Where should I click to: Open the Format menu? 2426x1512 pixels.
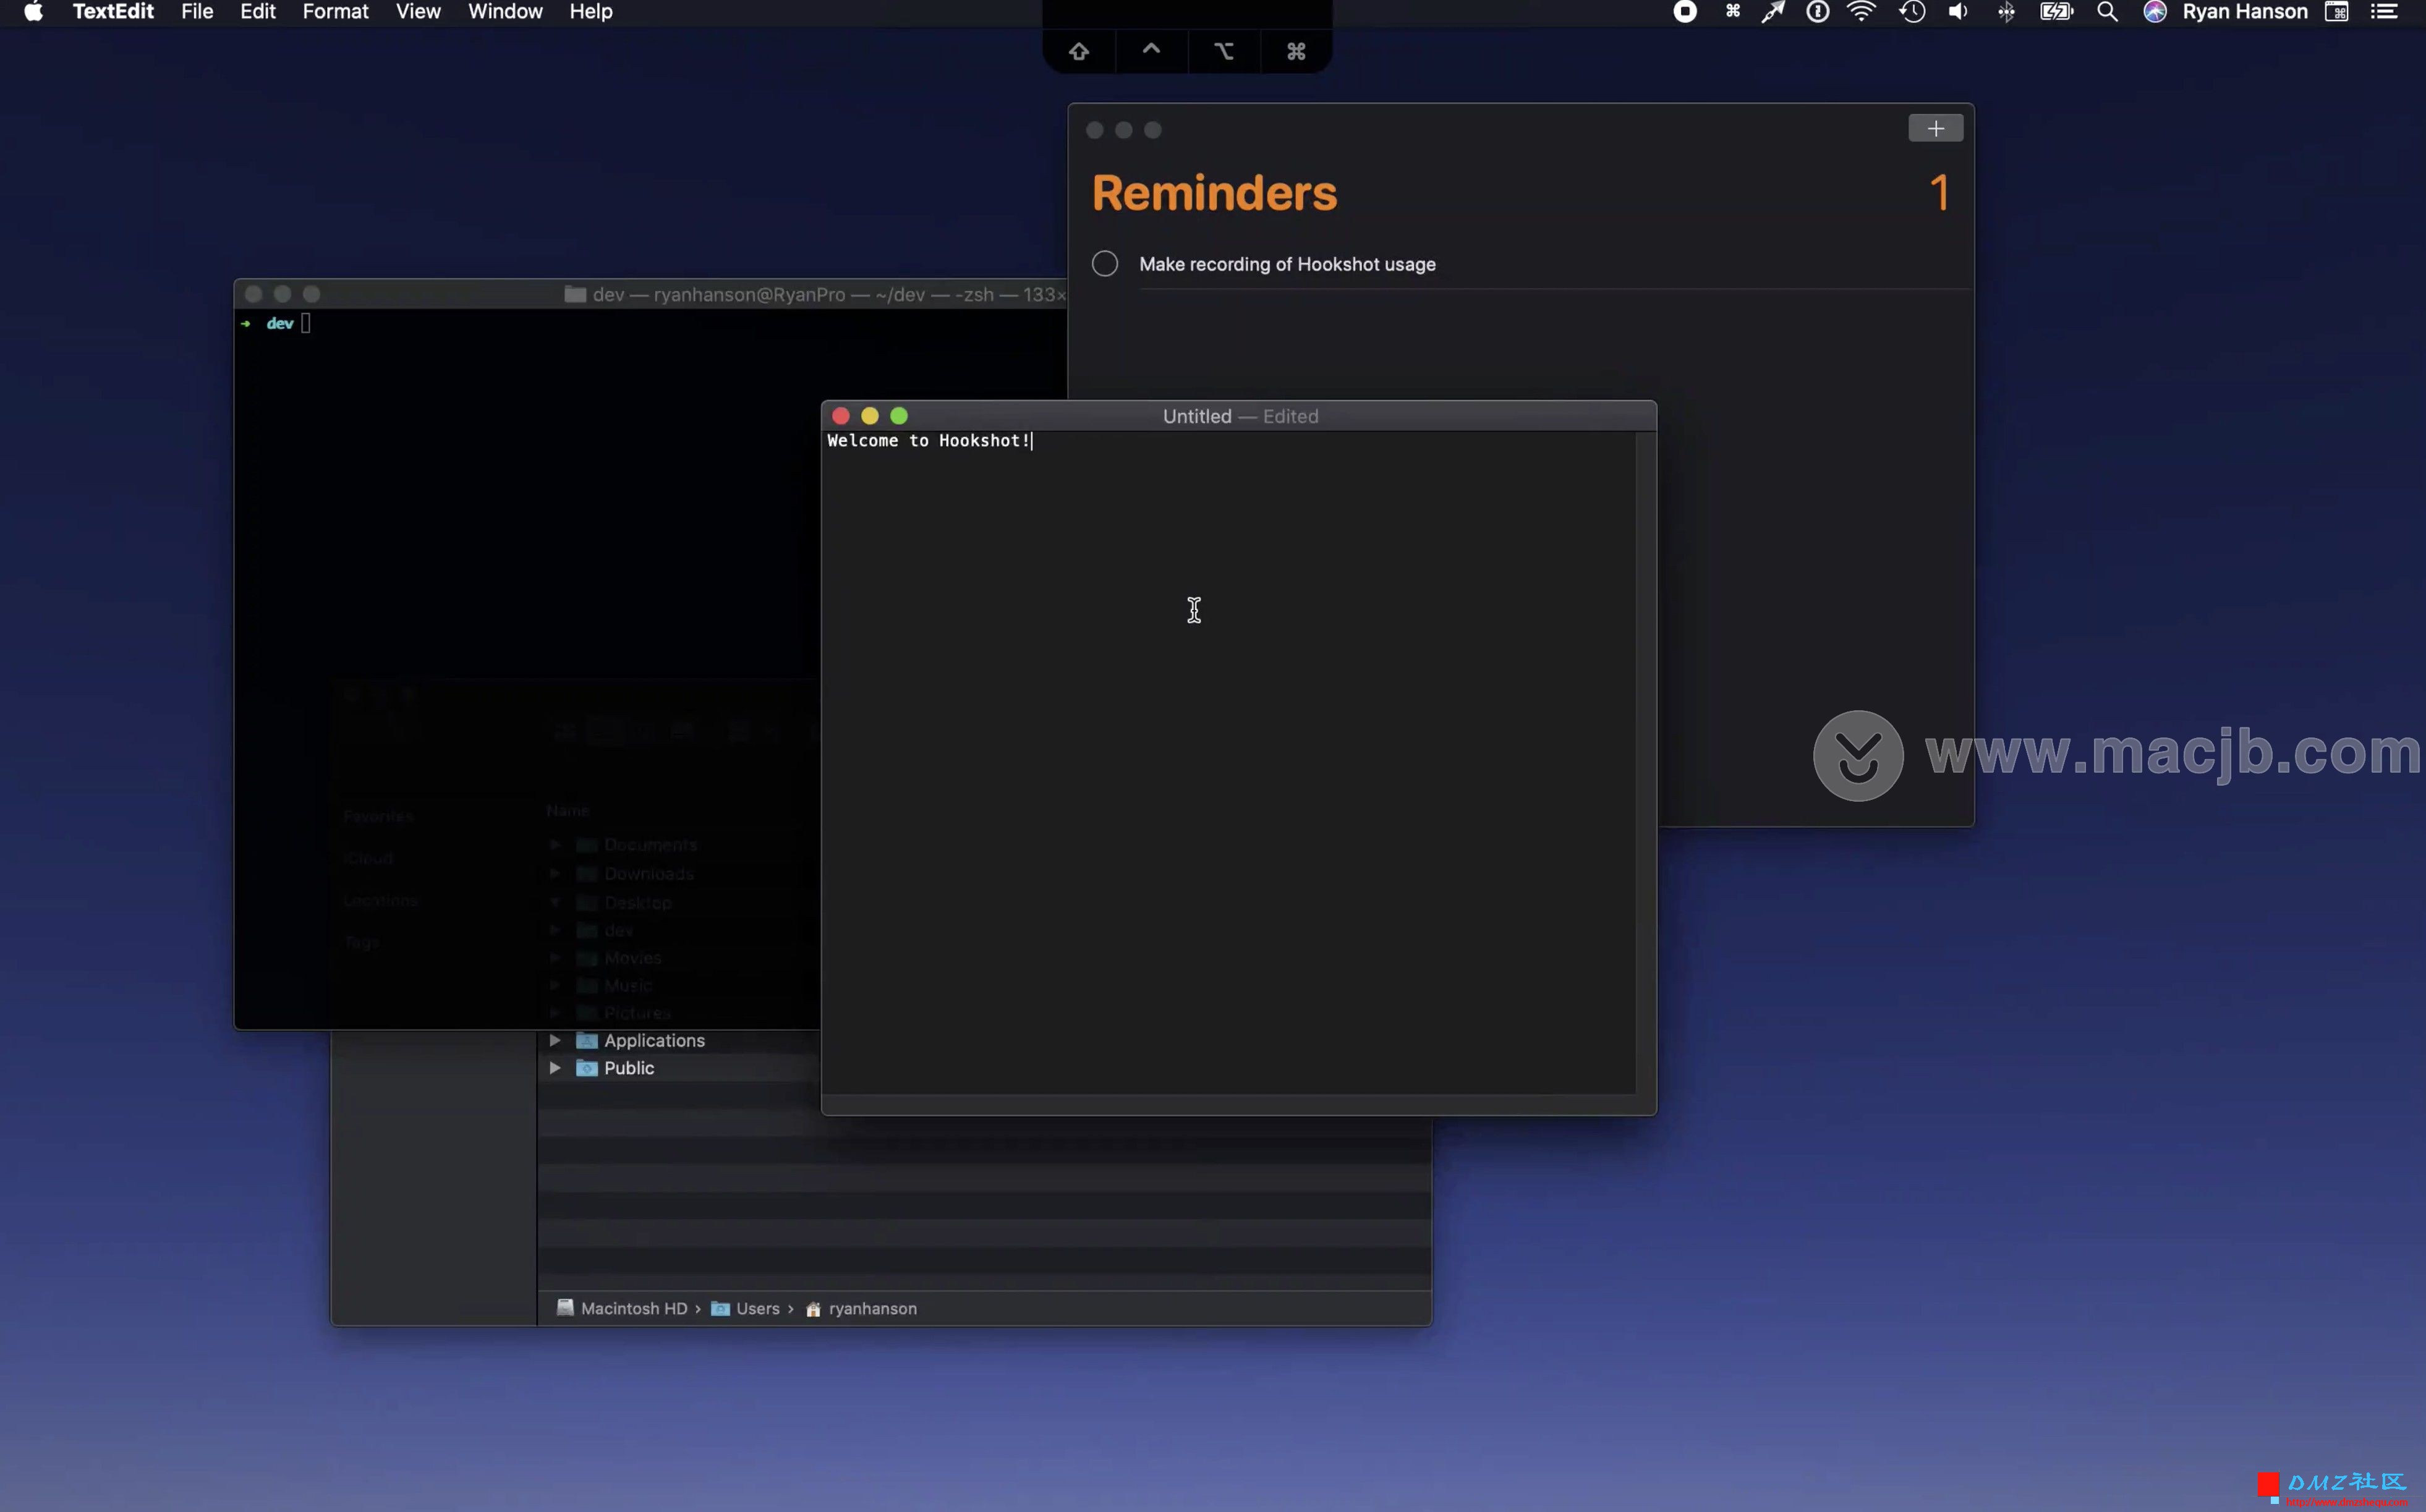click(335, 12)
